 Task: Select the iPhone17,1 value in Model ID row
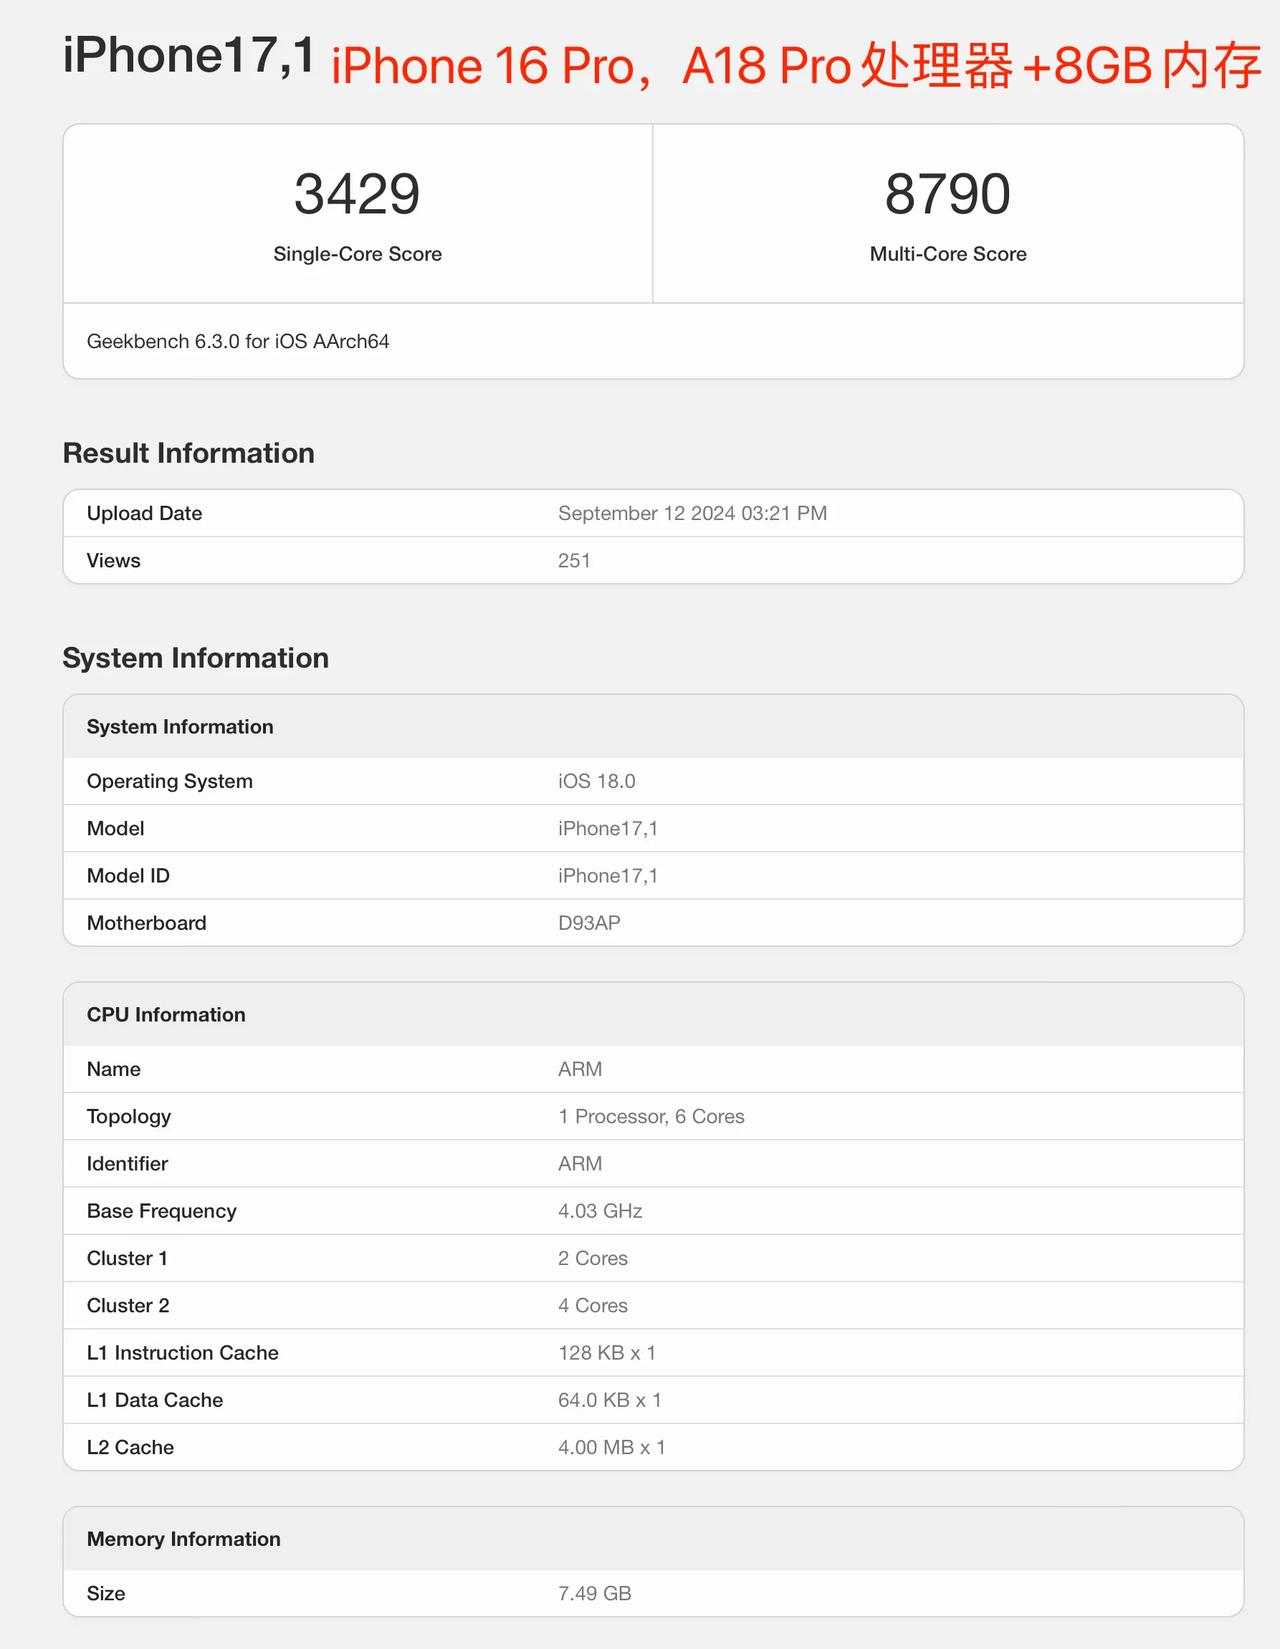coord(608,875)
